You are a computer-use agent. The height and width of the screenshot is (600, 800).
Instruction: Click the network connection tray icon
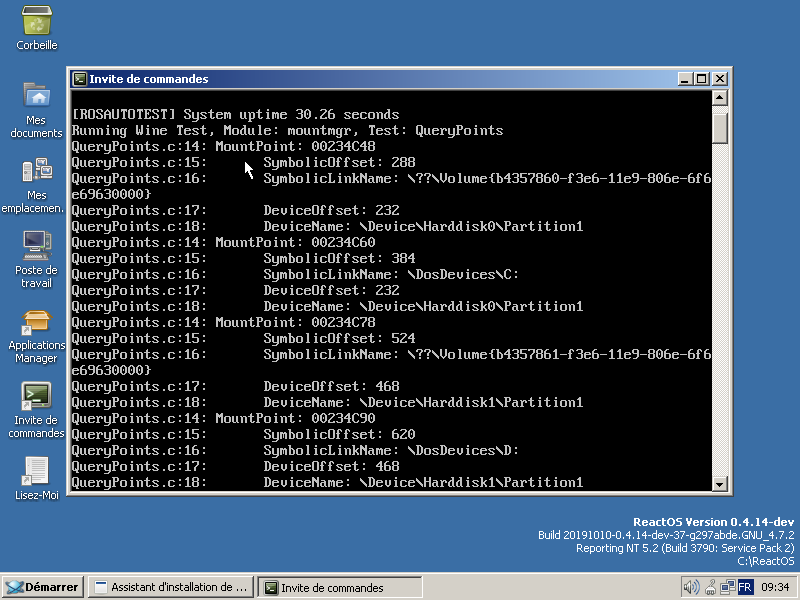tap(728, 587)
